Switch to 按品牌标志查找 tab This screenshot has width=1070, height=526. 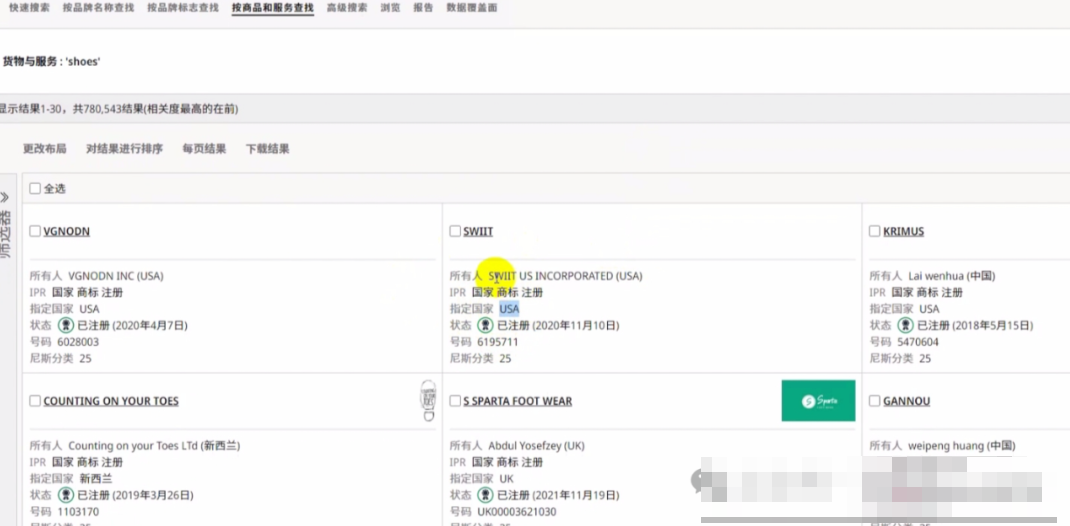coord(183,8)
